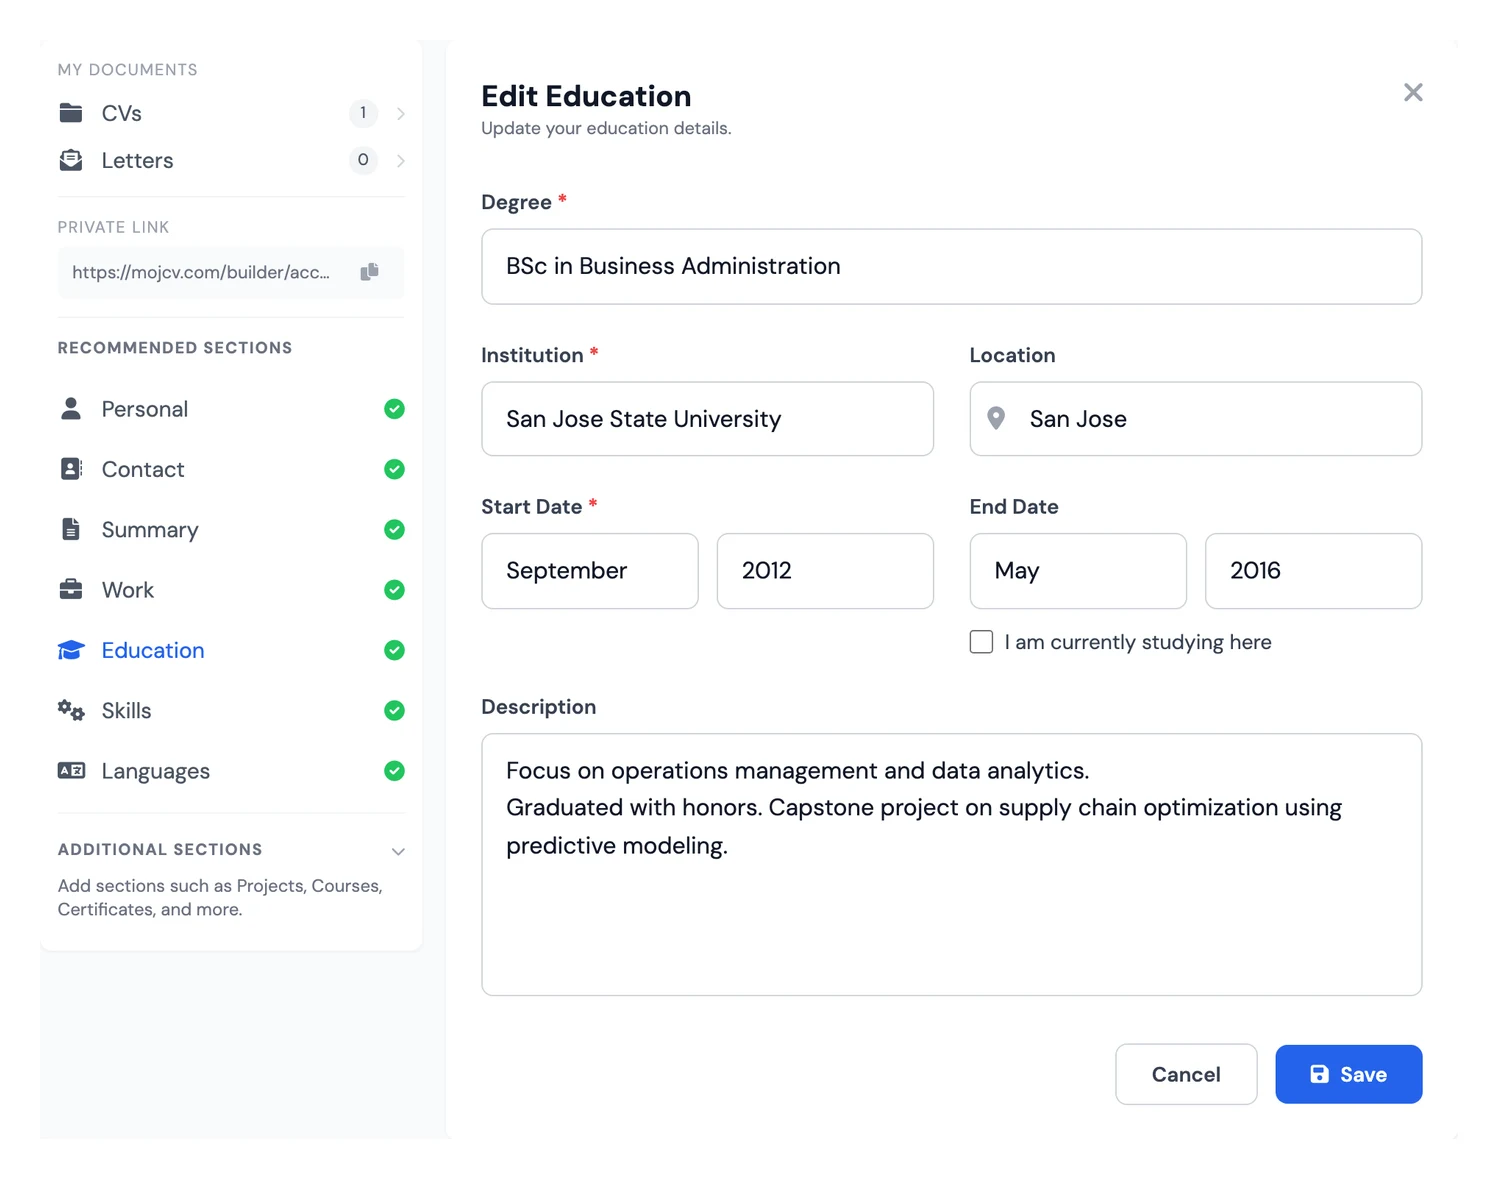Cancel editing education
The height and width of the screenshot is (1179, 1498).
tap(1186, 1074)
